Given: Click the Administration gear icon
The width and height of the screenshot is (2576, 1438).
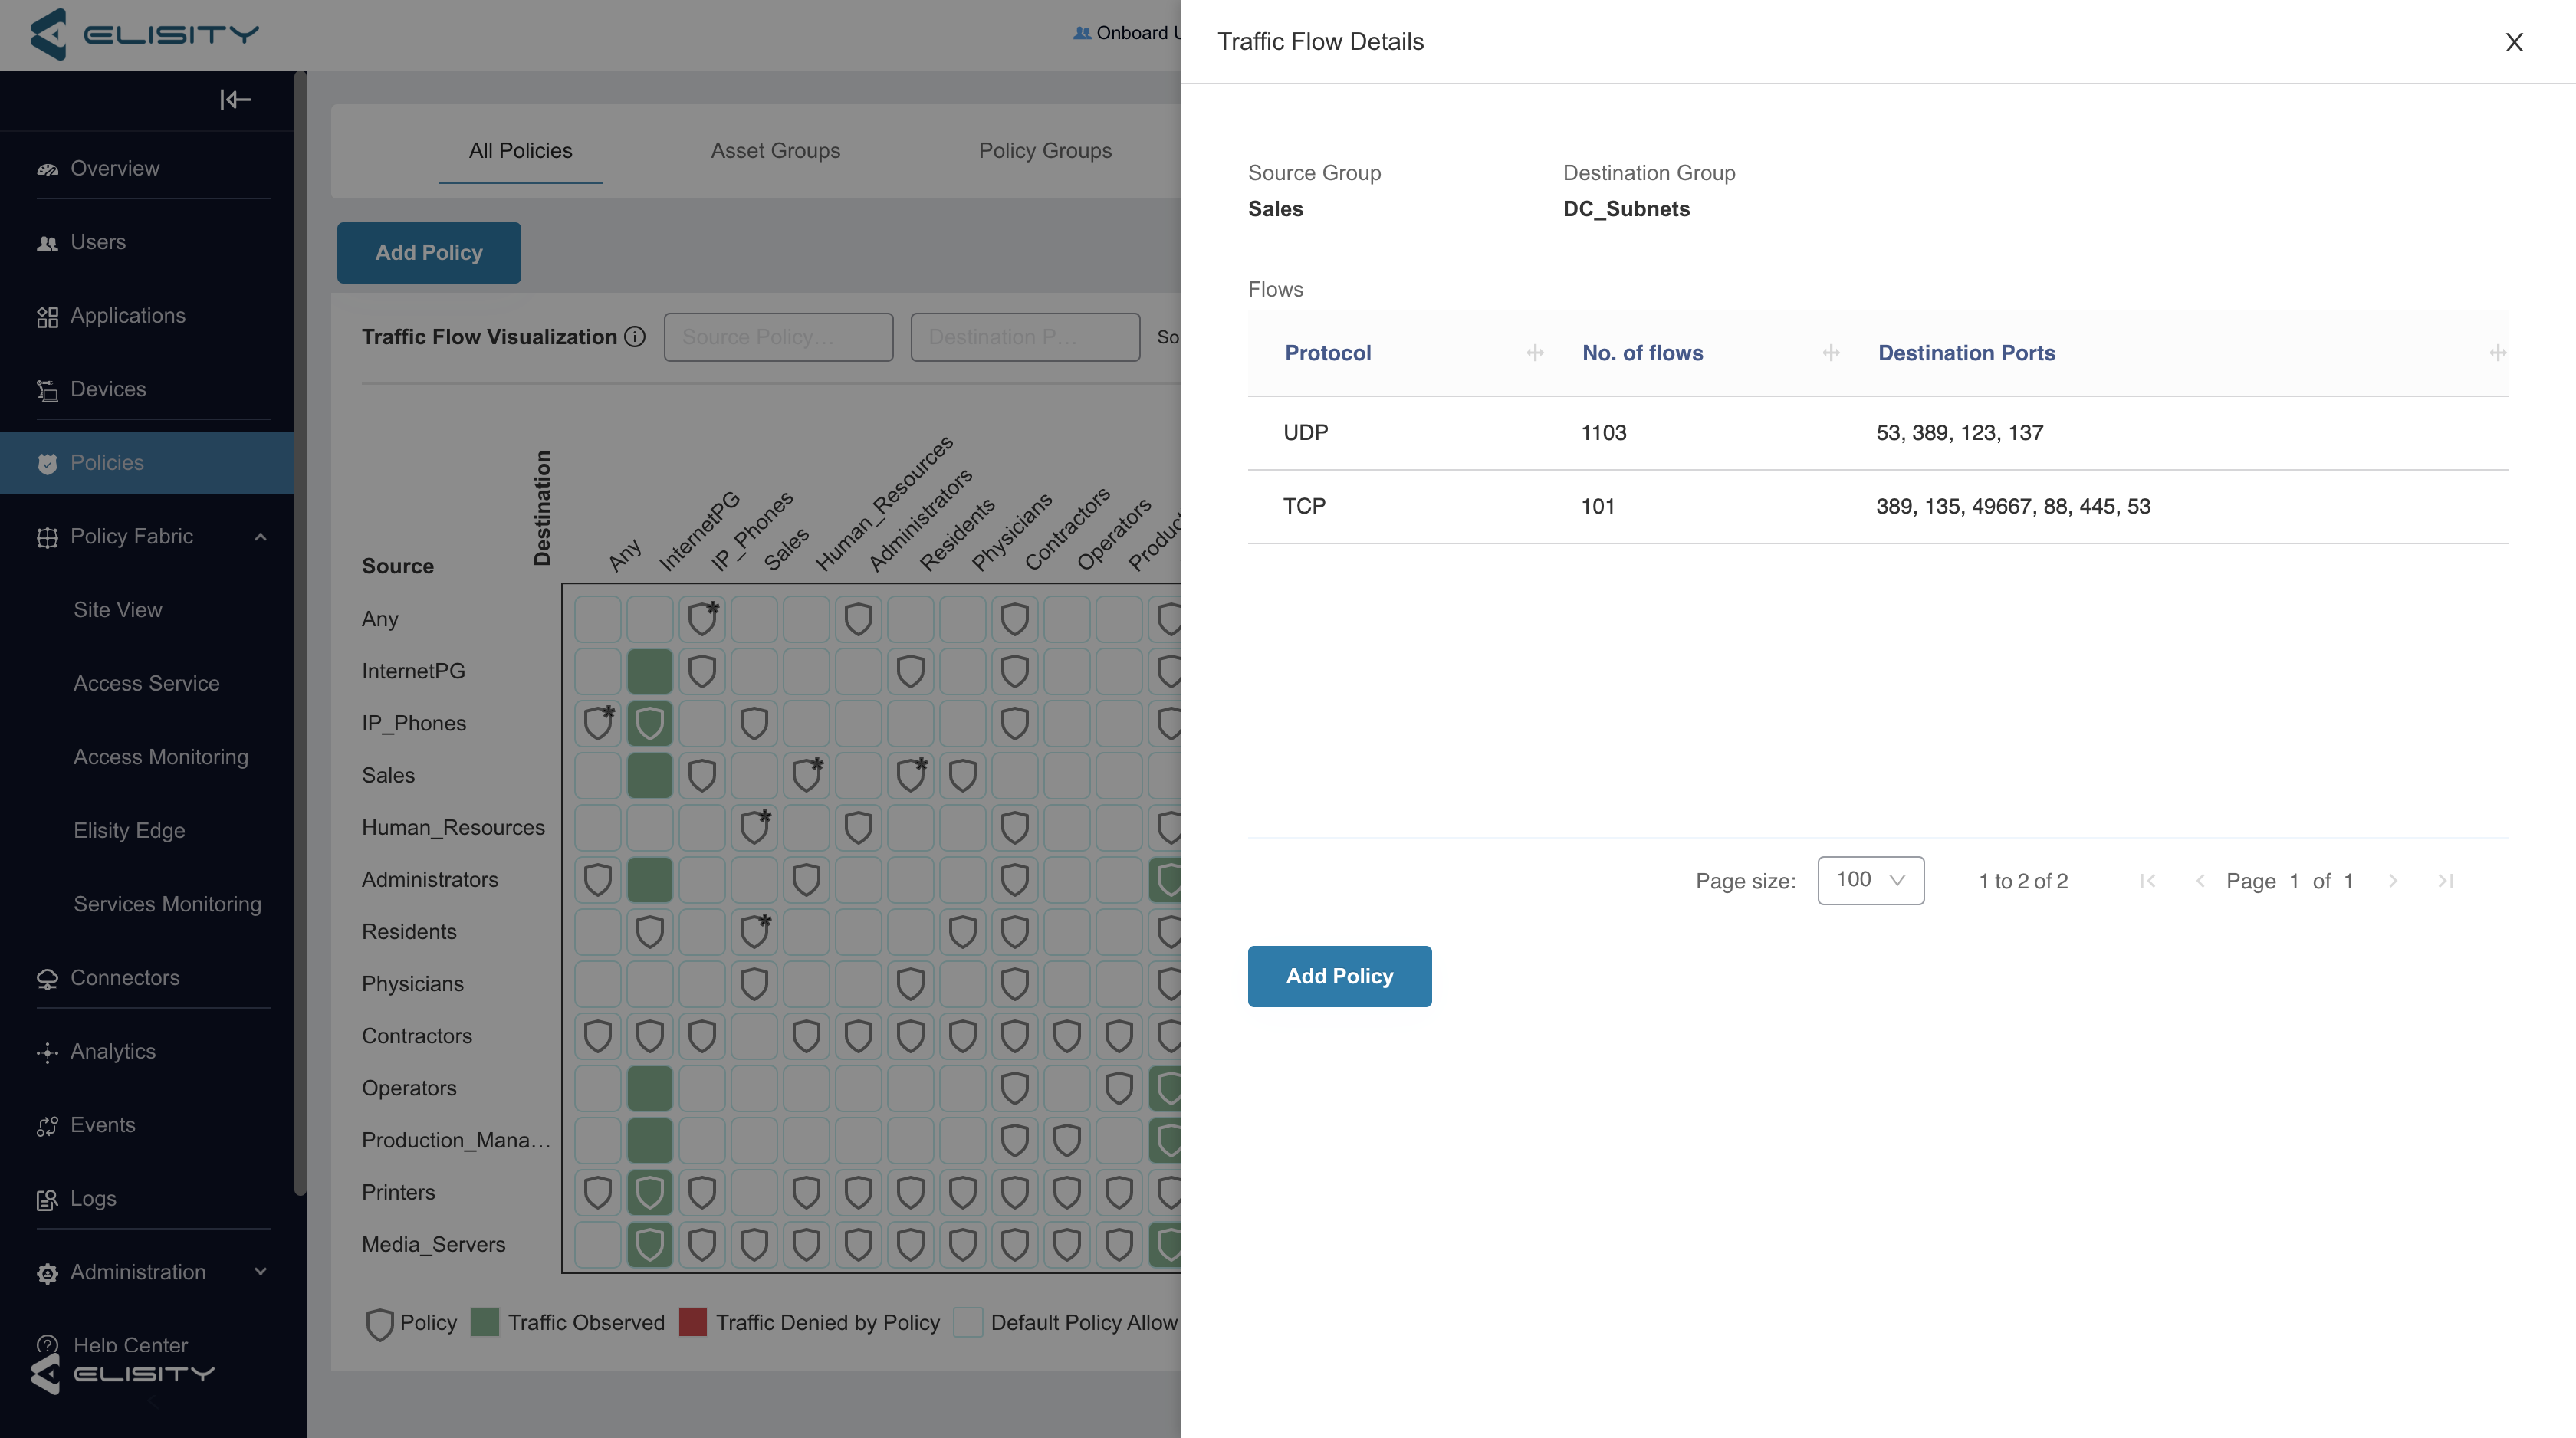Looking at the screenshot, I should tap(47, 1273).
